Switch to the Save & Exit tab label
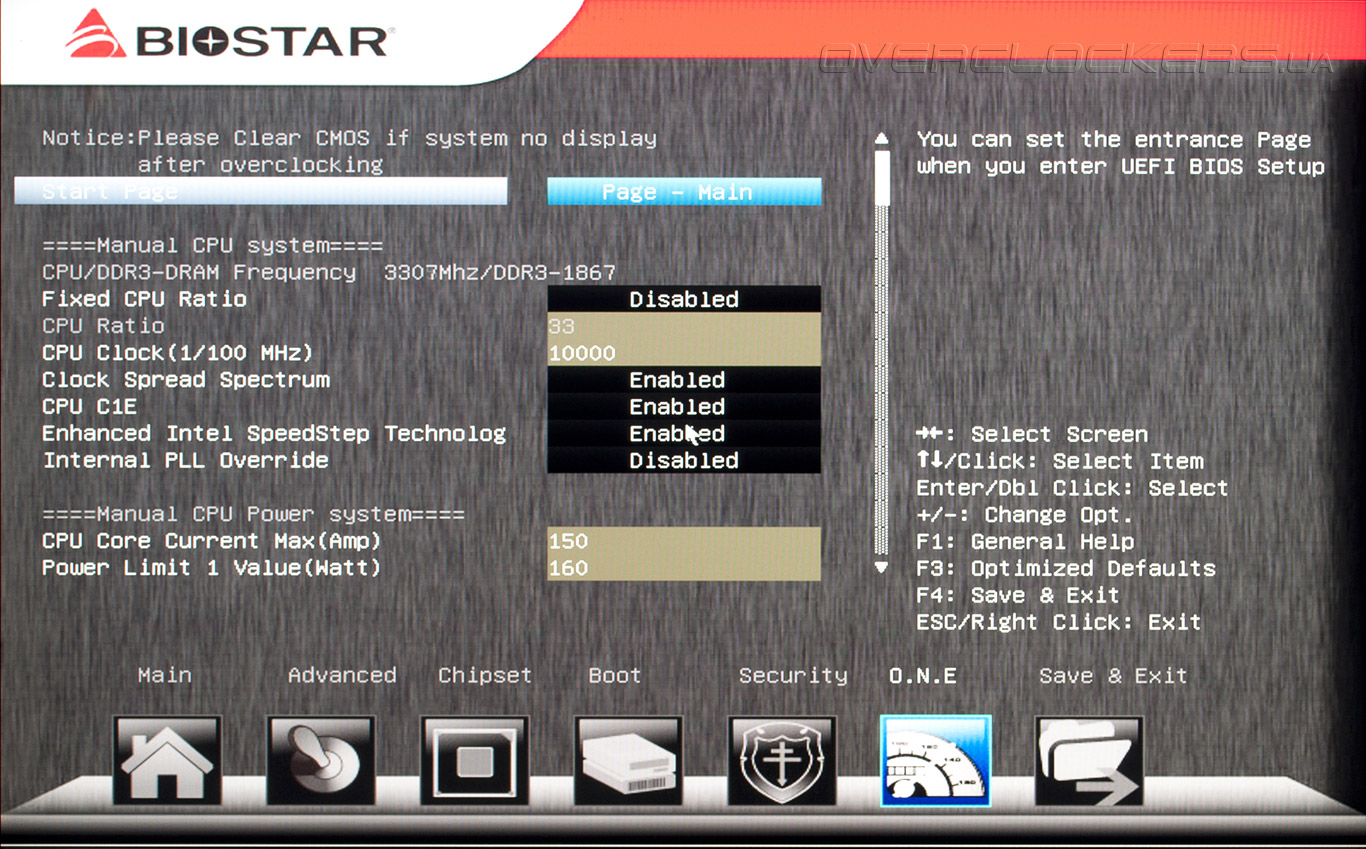This screenshot has height=849, width=1366. (x=1113, y=676)
